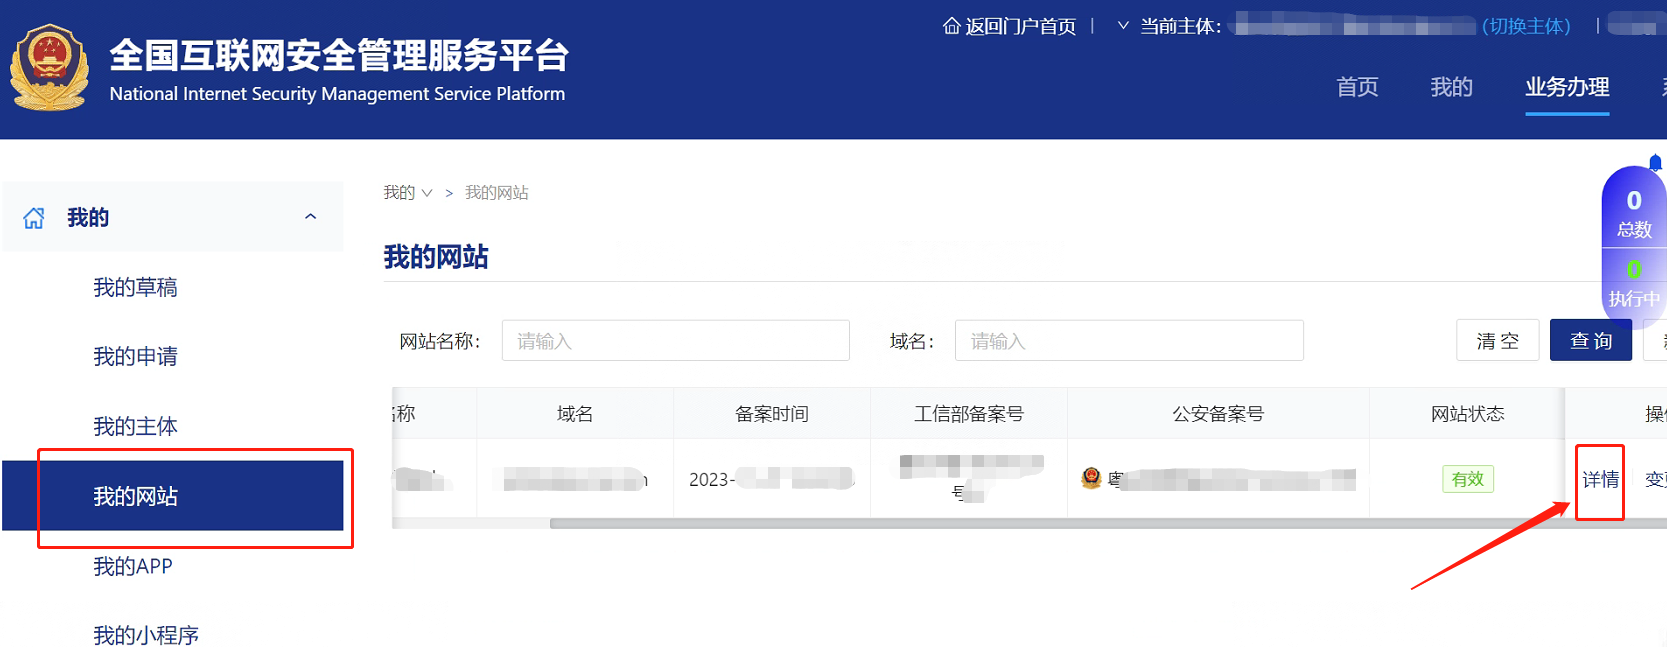Click the 切换主体 link

pyautogui.click(x=1526, y=26)
